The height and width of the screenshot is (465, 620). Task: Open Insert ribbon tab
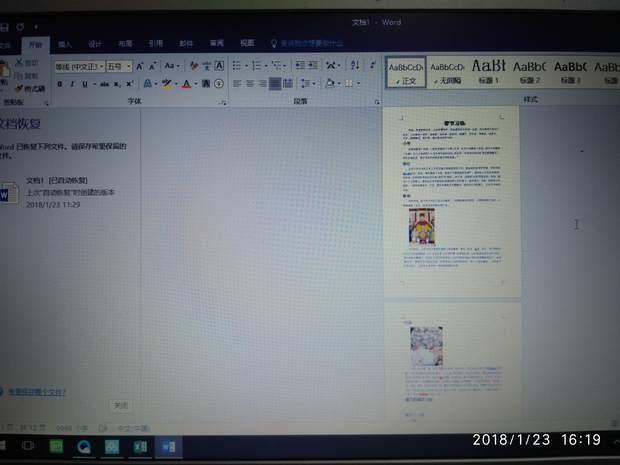point(65,44)
